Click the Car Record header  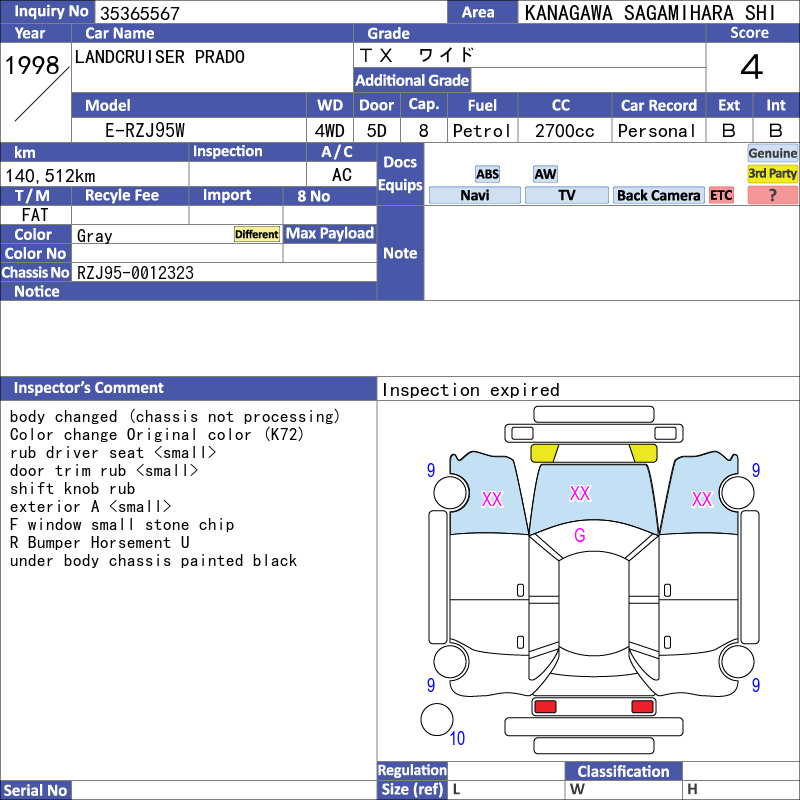658,106
